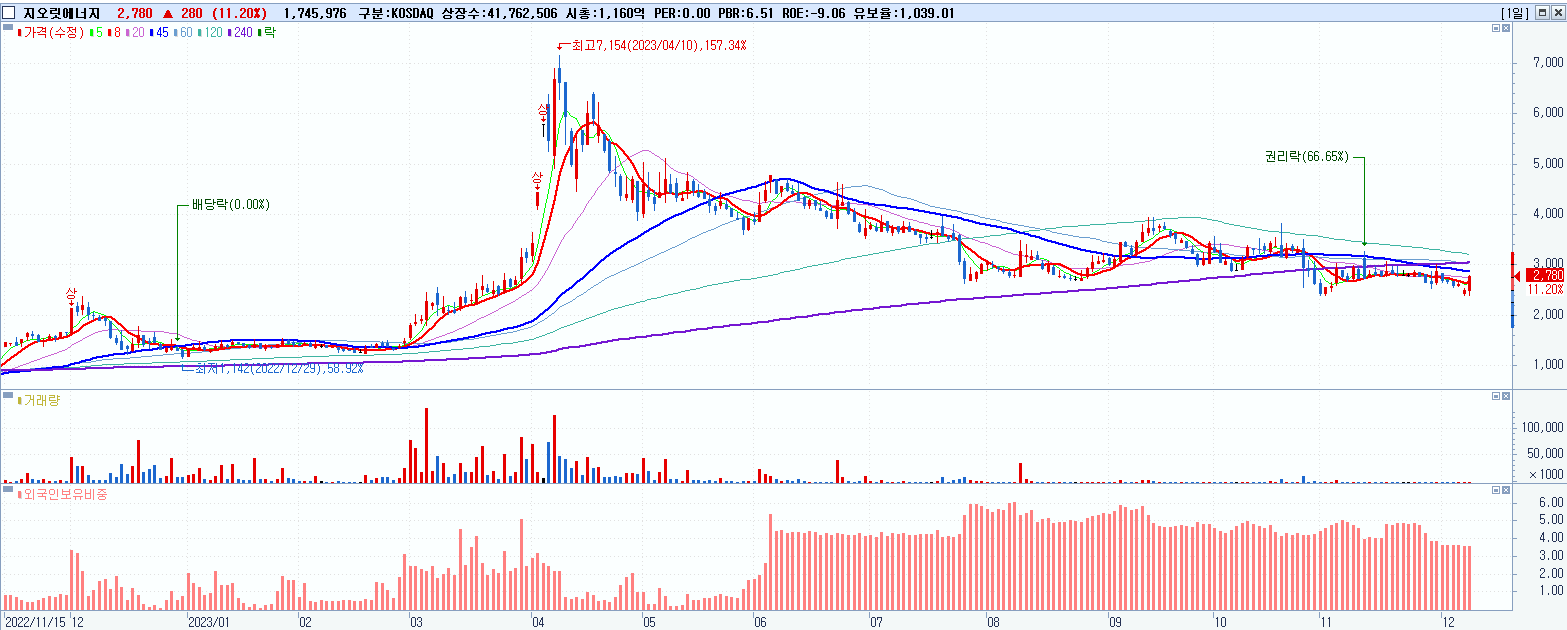The width and height of the screenshot is (1567, 630).
Task: Select the 60-day moving average legend
Action: 184,33
